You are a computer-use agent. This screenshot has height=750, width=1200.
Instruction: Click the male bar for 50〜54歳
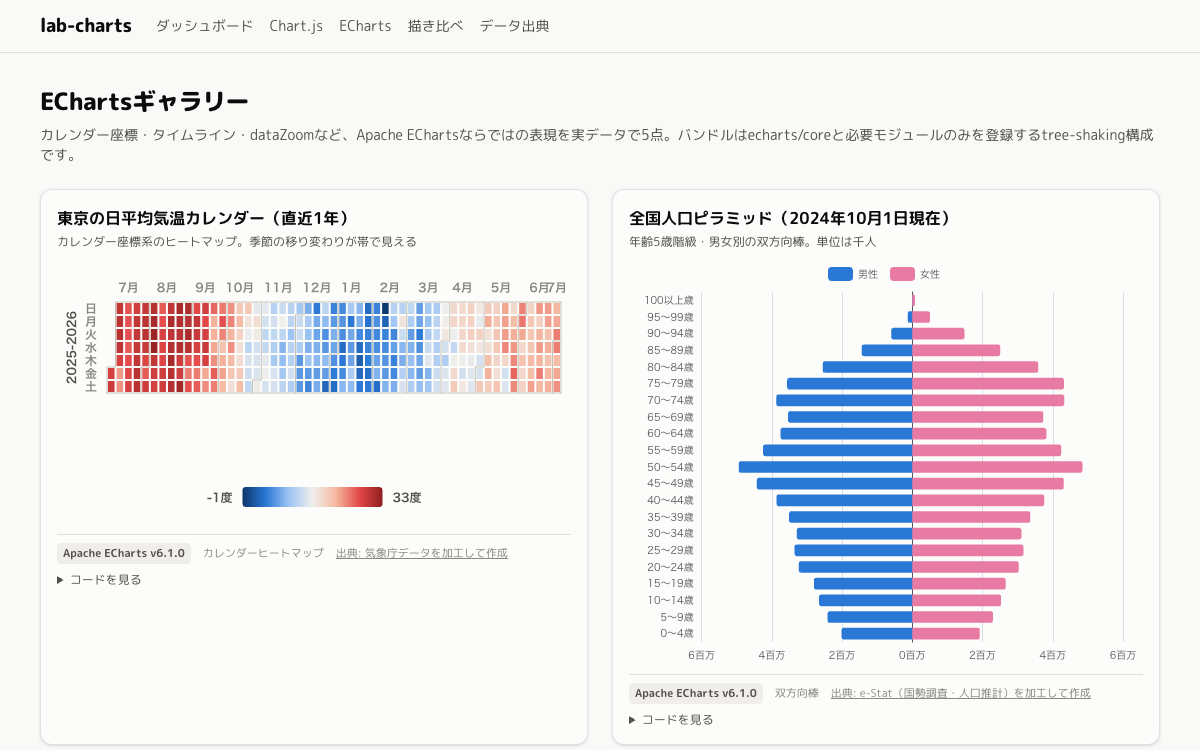pos(826,467)
